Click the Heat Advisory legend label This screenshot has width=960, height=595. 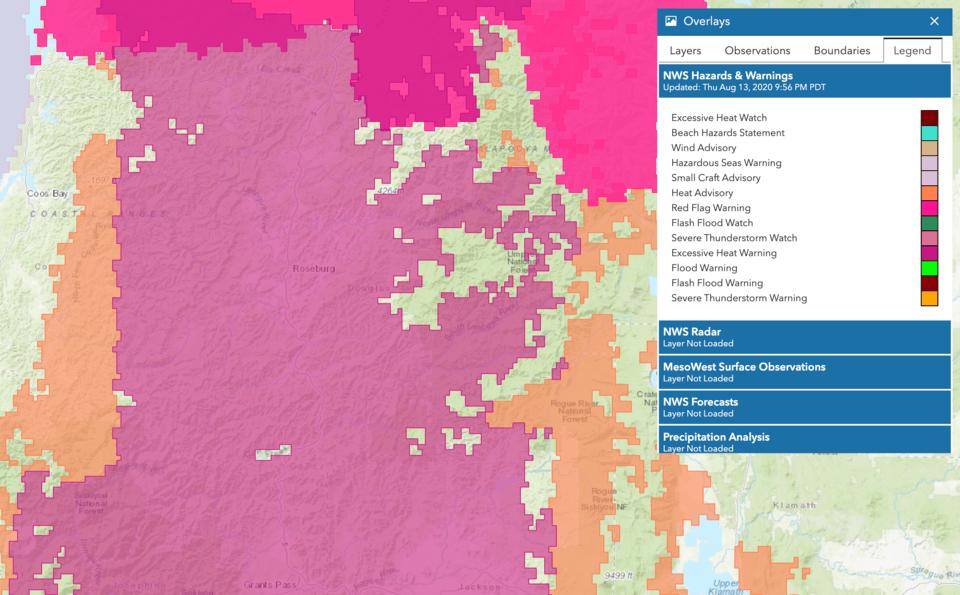702,193
